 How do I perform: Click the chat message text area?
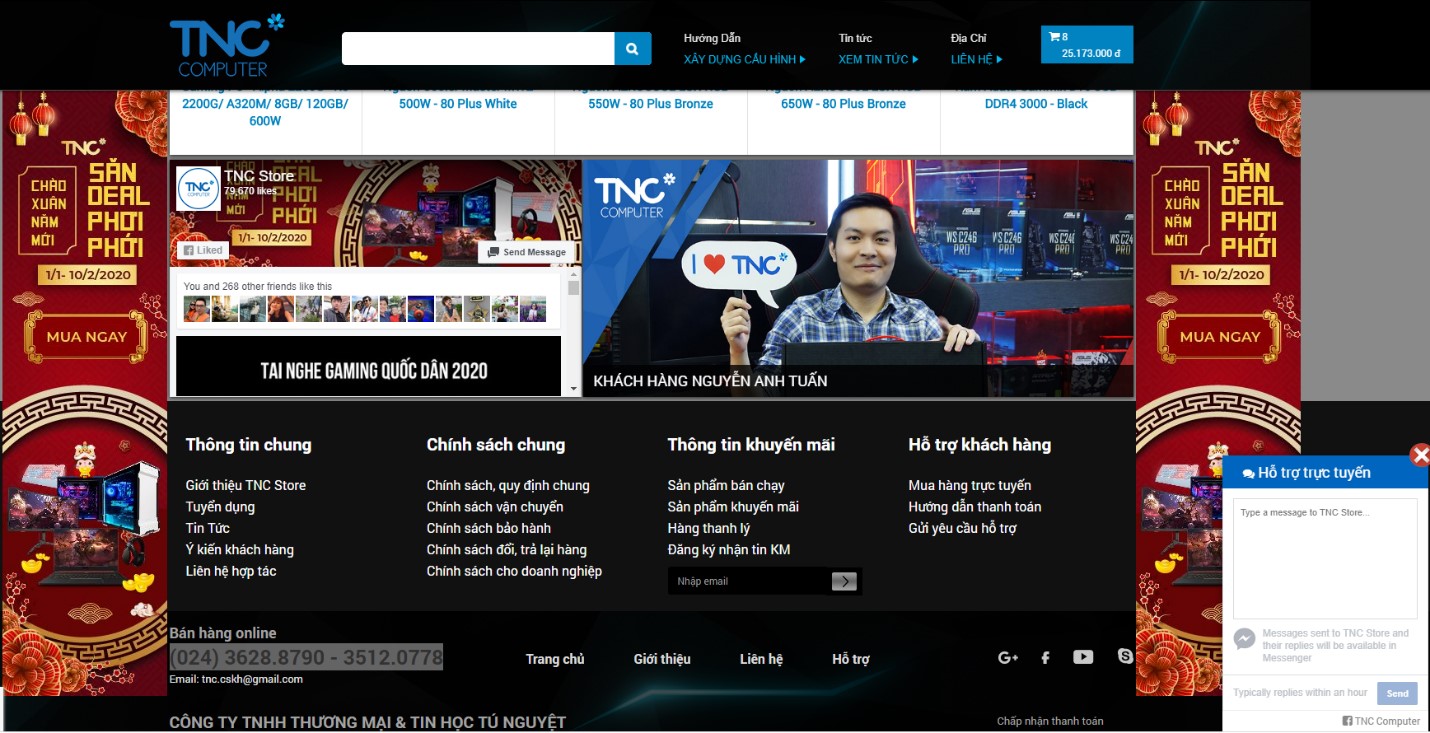(1325, 559)
